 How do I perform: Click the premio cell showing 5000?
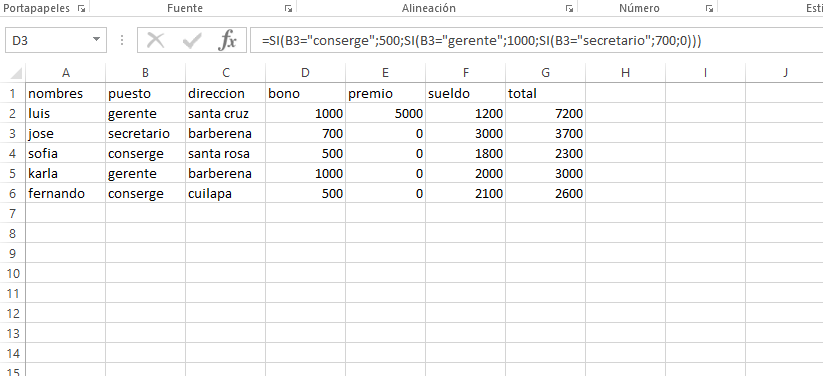[x=385, y=113]
